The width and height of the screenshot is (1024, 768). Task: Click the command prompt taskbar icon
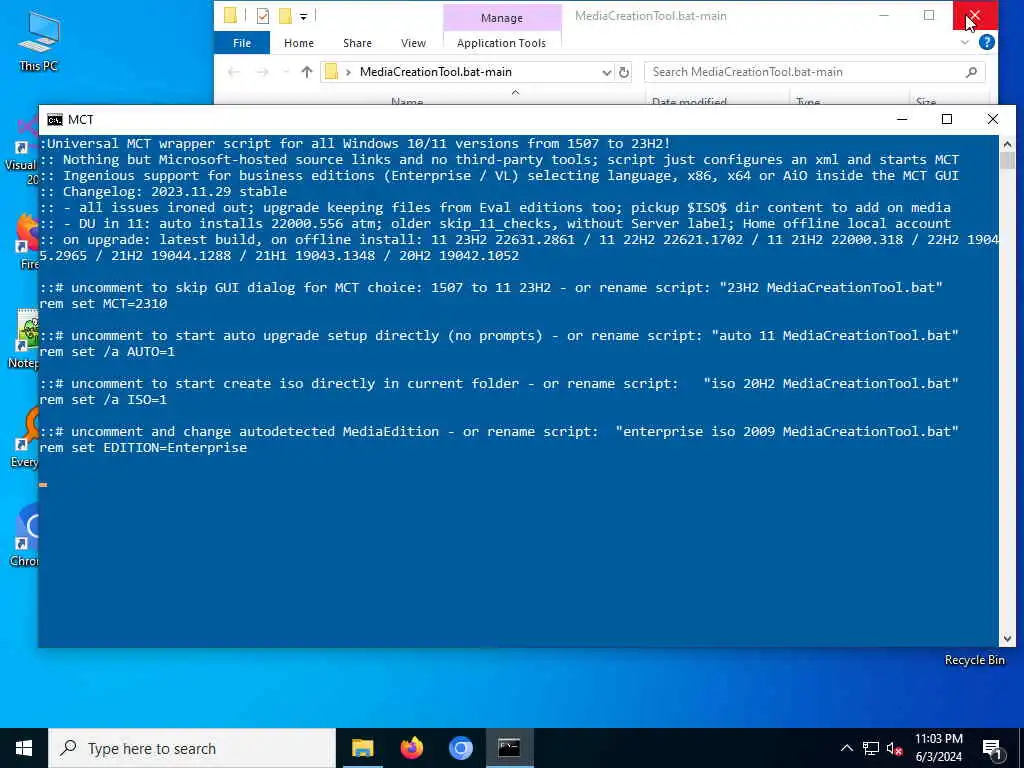click(x=509, y=748)
